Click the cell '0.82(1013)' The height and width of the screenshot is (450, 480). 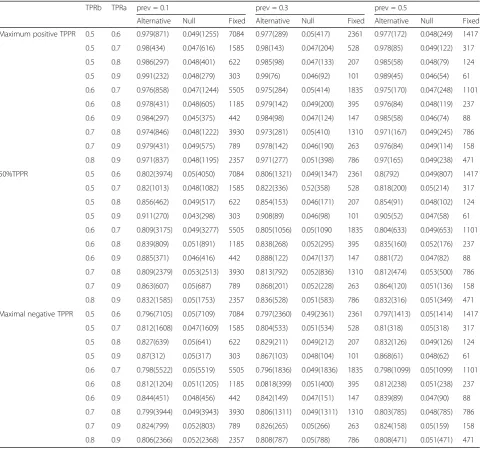pos(153,188)
